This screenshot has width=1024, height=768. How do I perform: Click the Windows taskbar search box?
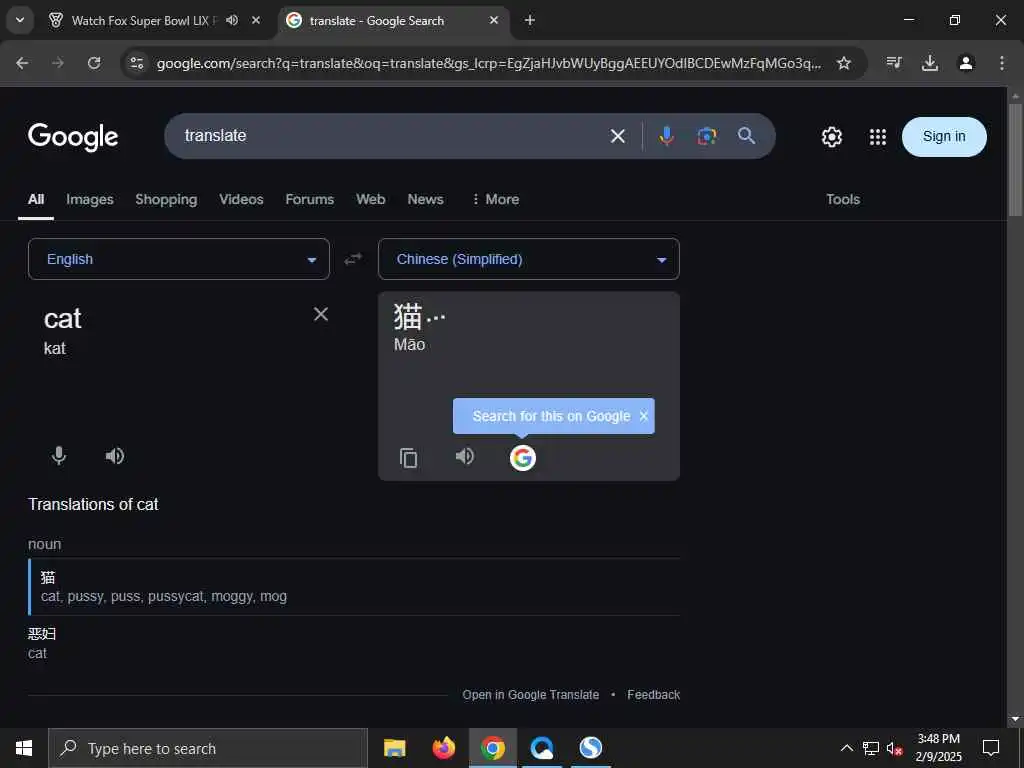pos(208,748)
